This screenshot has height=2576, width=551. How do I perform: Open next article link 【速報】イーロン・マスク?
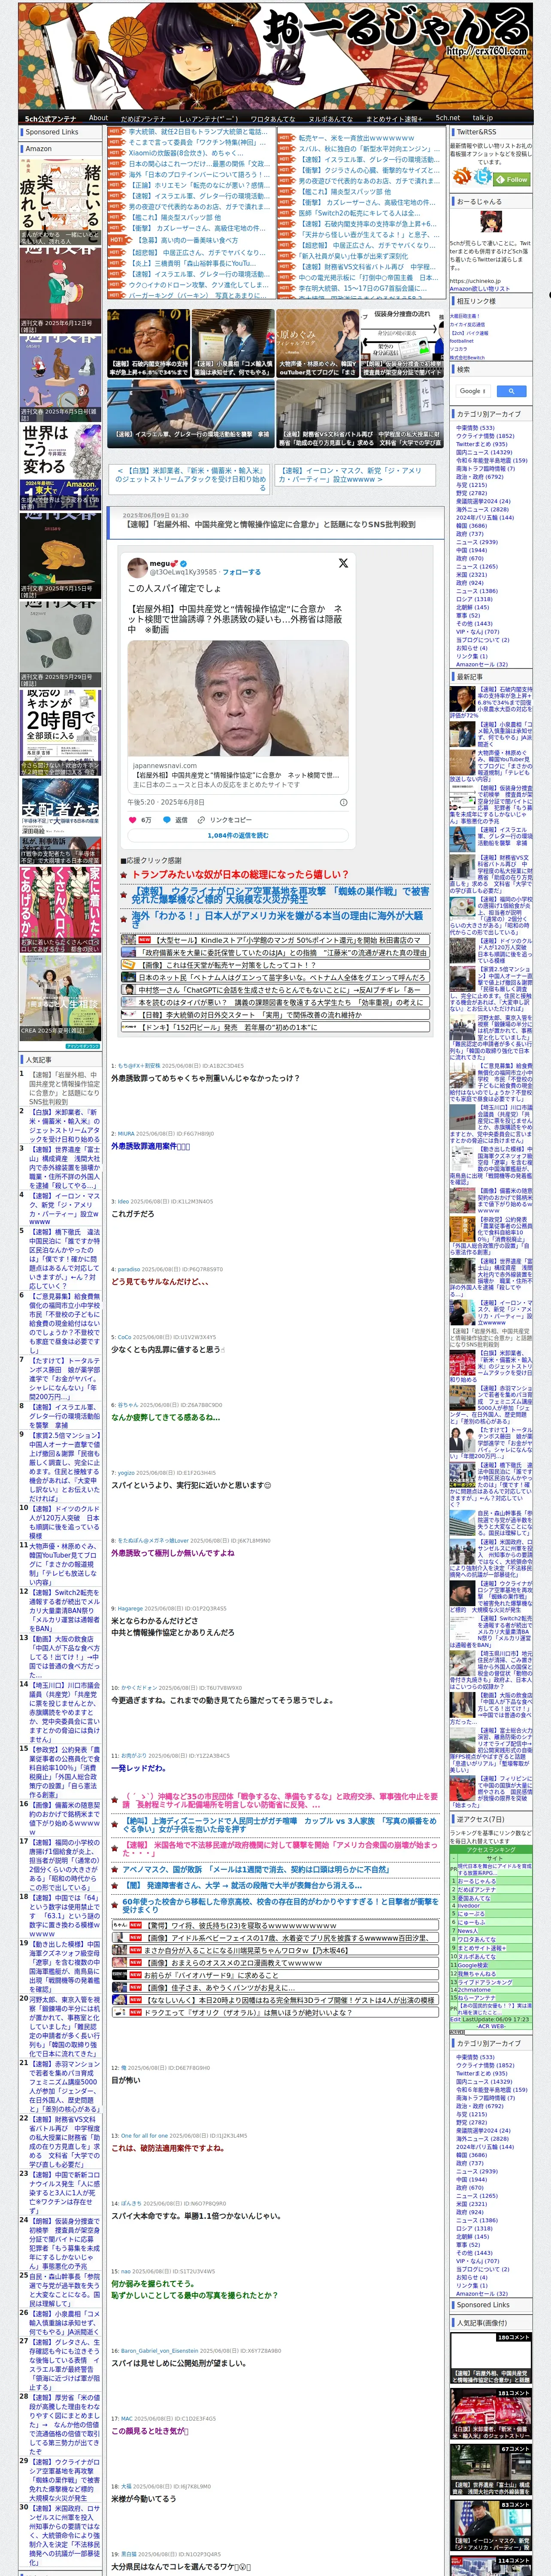click(x=354, y=475)
